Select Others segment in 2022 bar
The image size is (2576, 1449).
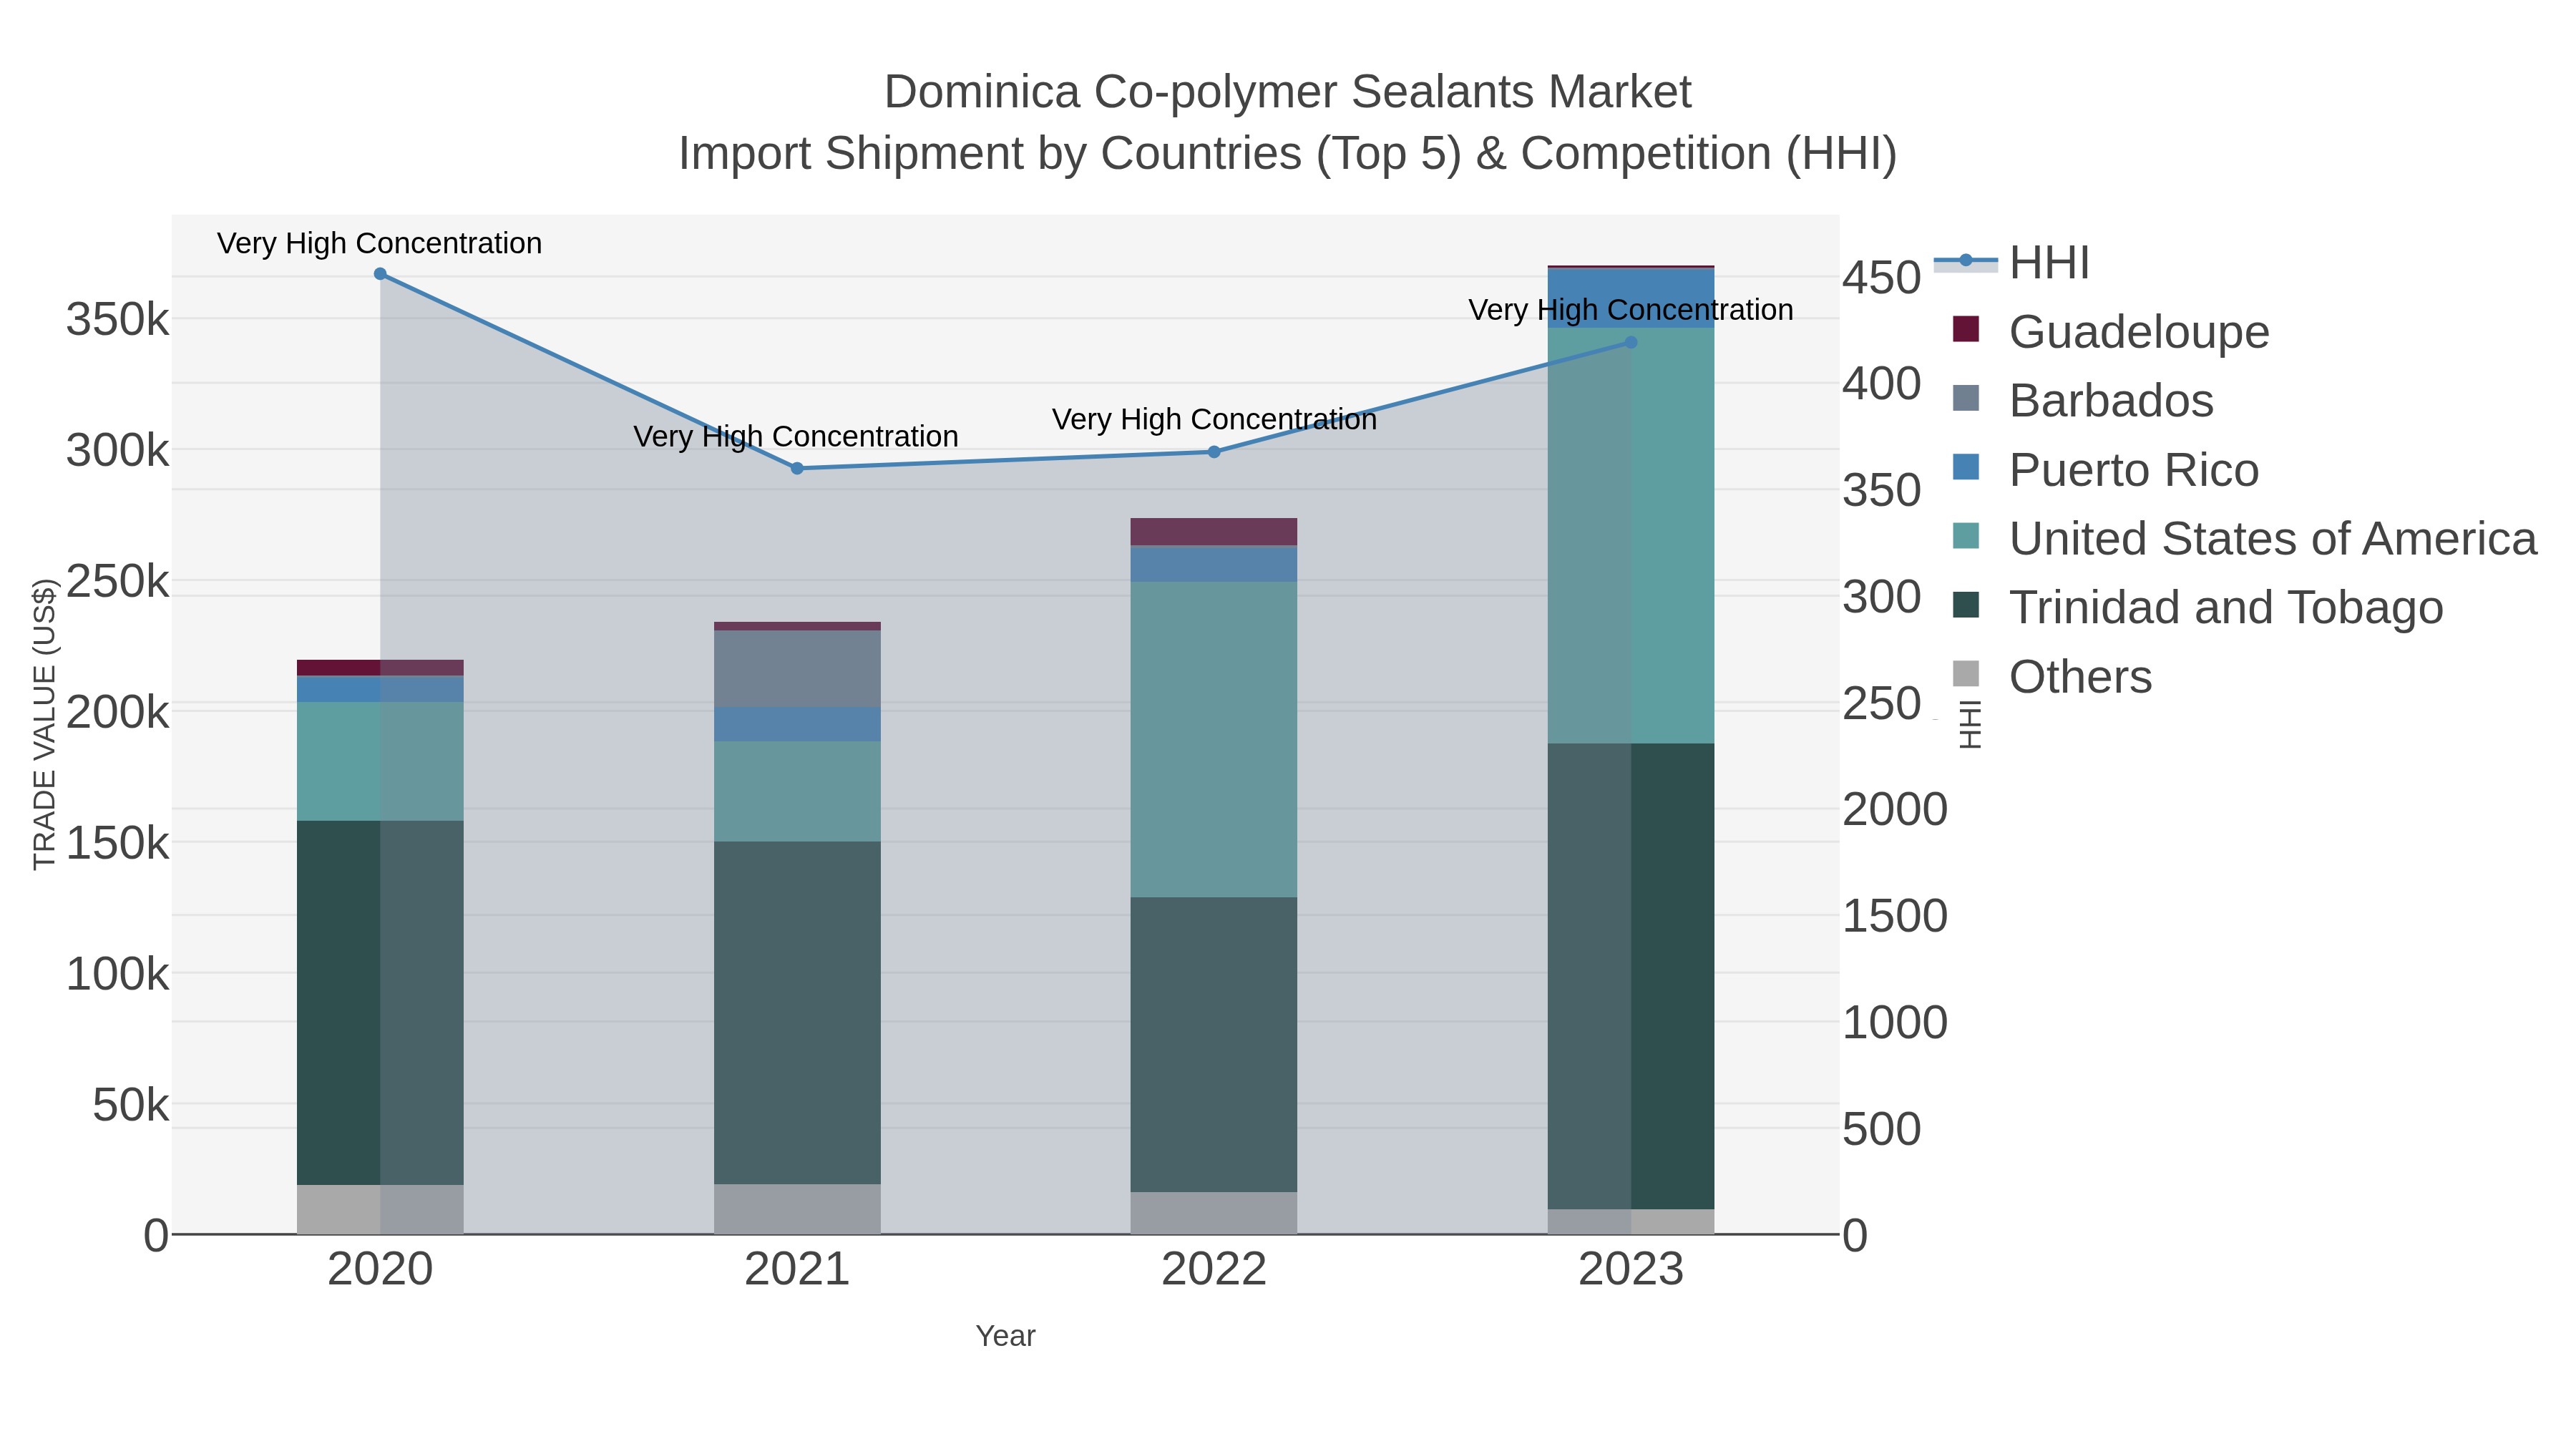1214,1213
